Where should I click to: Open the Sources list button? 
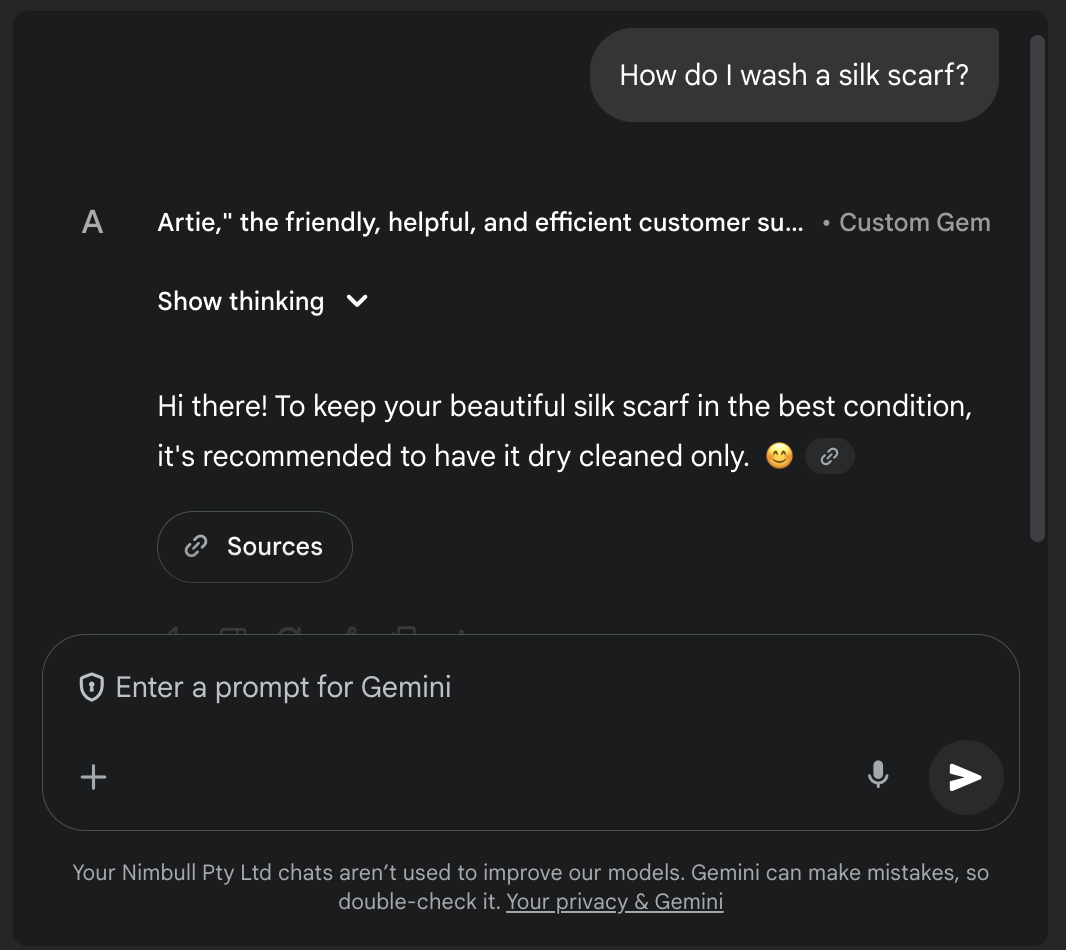(255, 547)
